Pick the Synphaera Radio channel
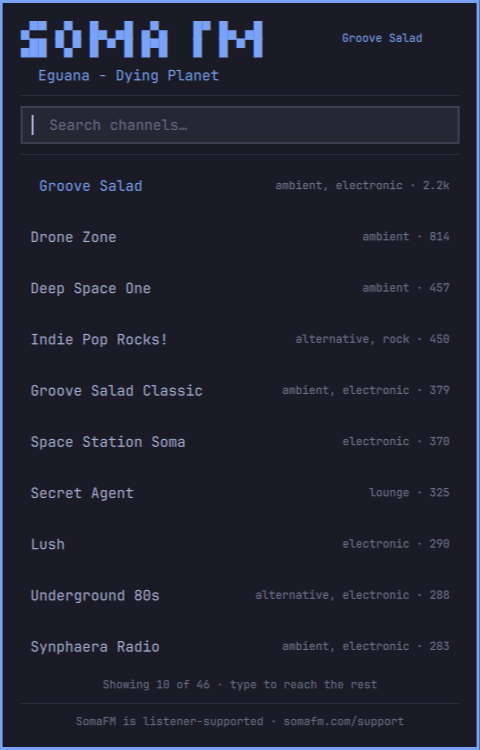Image resolution: width=480 pixels, height=750 pixels. pyautogui.click(x=240, y=646)
